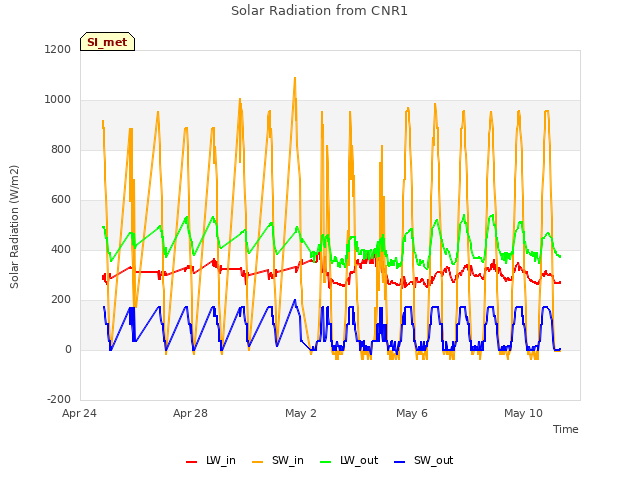Click the y-axis title Solar Radiation (W/m2)
The image size is (640, 480).
pos(14,227)
